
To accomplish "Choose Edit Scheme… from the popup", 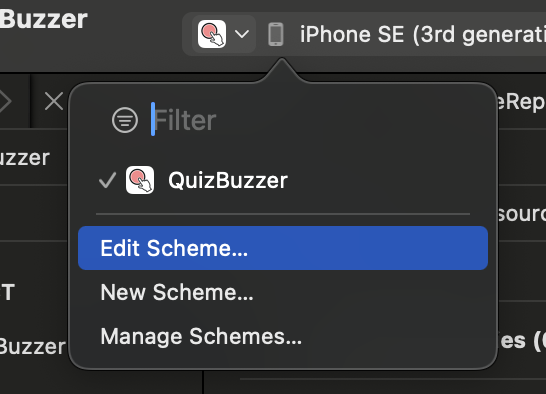I will click(283, 248).
